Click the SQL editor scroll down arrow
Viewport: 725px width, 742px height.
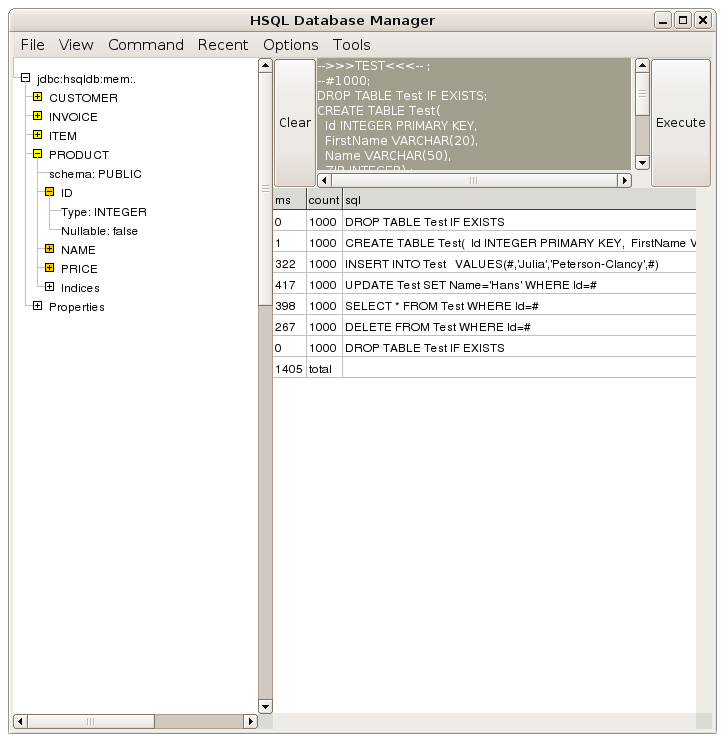coord(642,163)
